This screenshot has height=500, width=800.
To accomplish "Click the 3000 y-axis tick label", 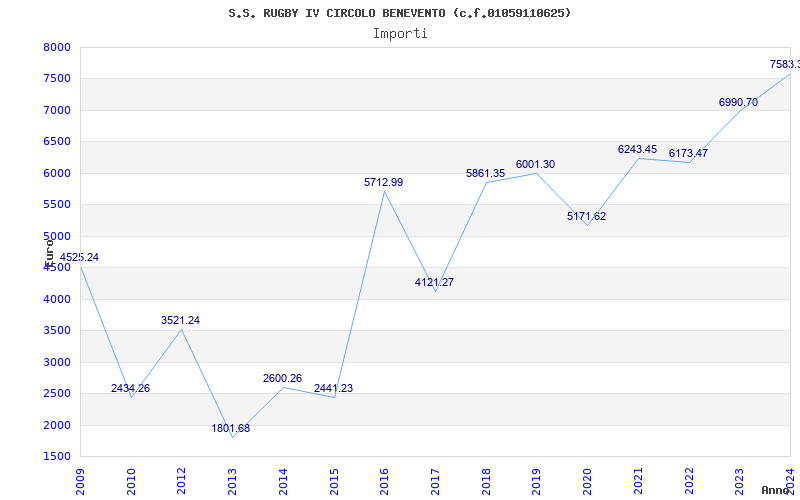I will [x=57, y=362].
